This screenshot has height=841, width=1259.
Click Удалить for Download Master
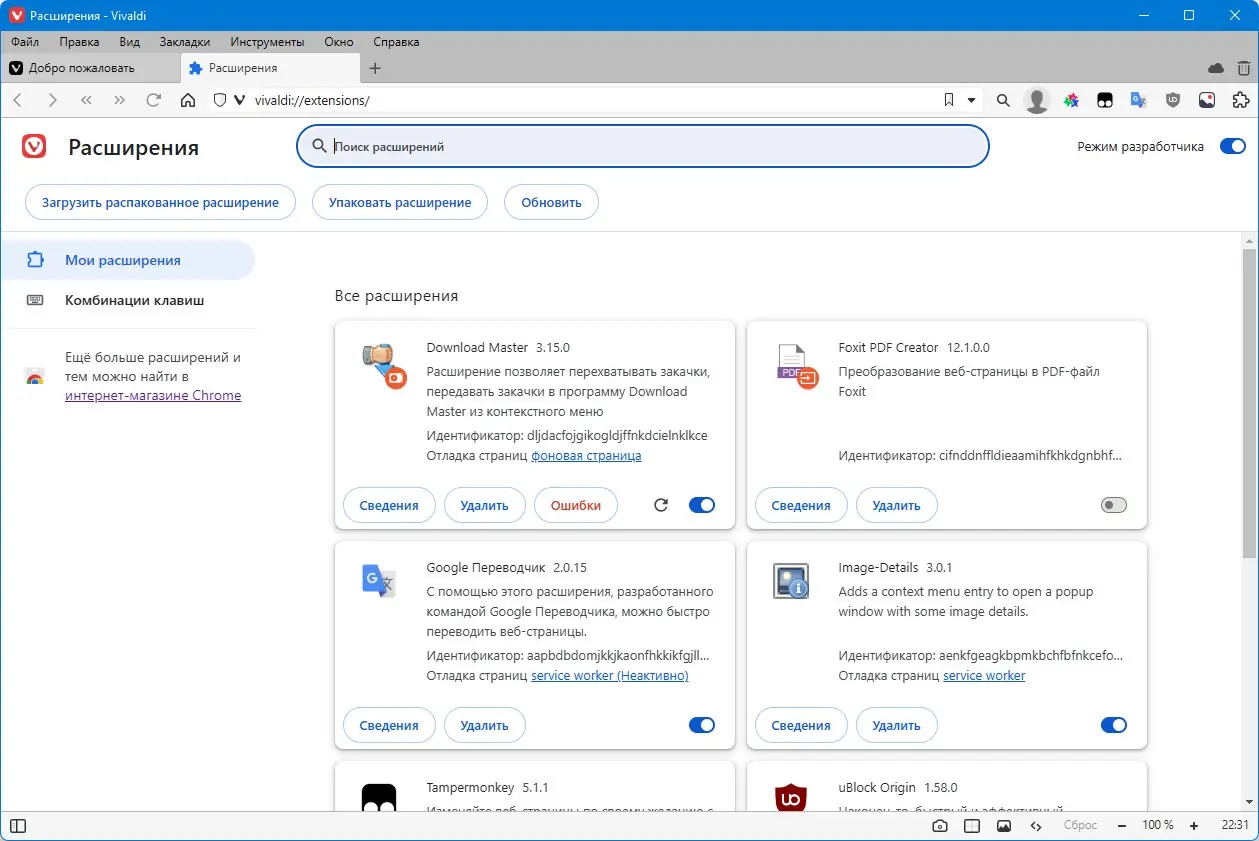pyautogui.click(x=485, y=505)
